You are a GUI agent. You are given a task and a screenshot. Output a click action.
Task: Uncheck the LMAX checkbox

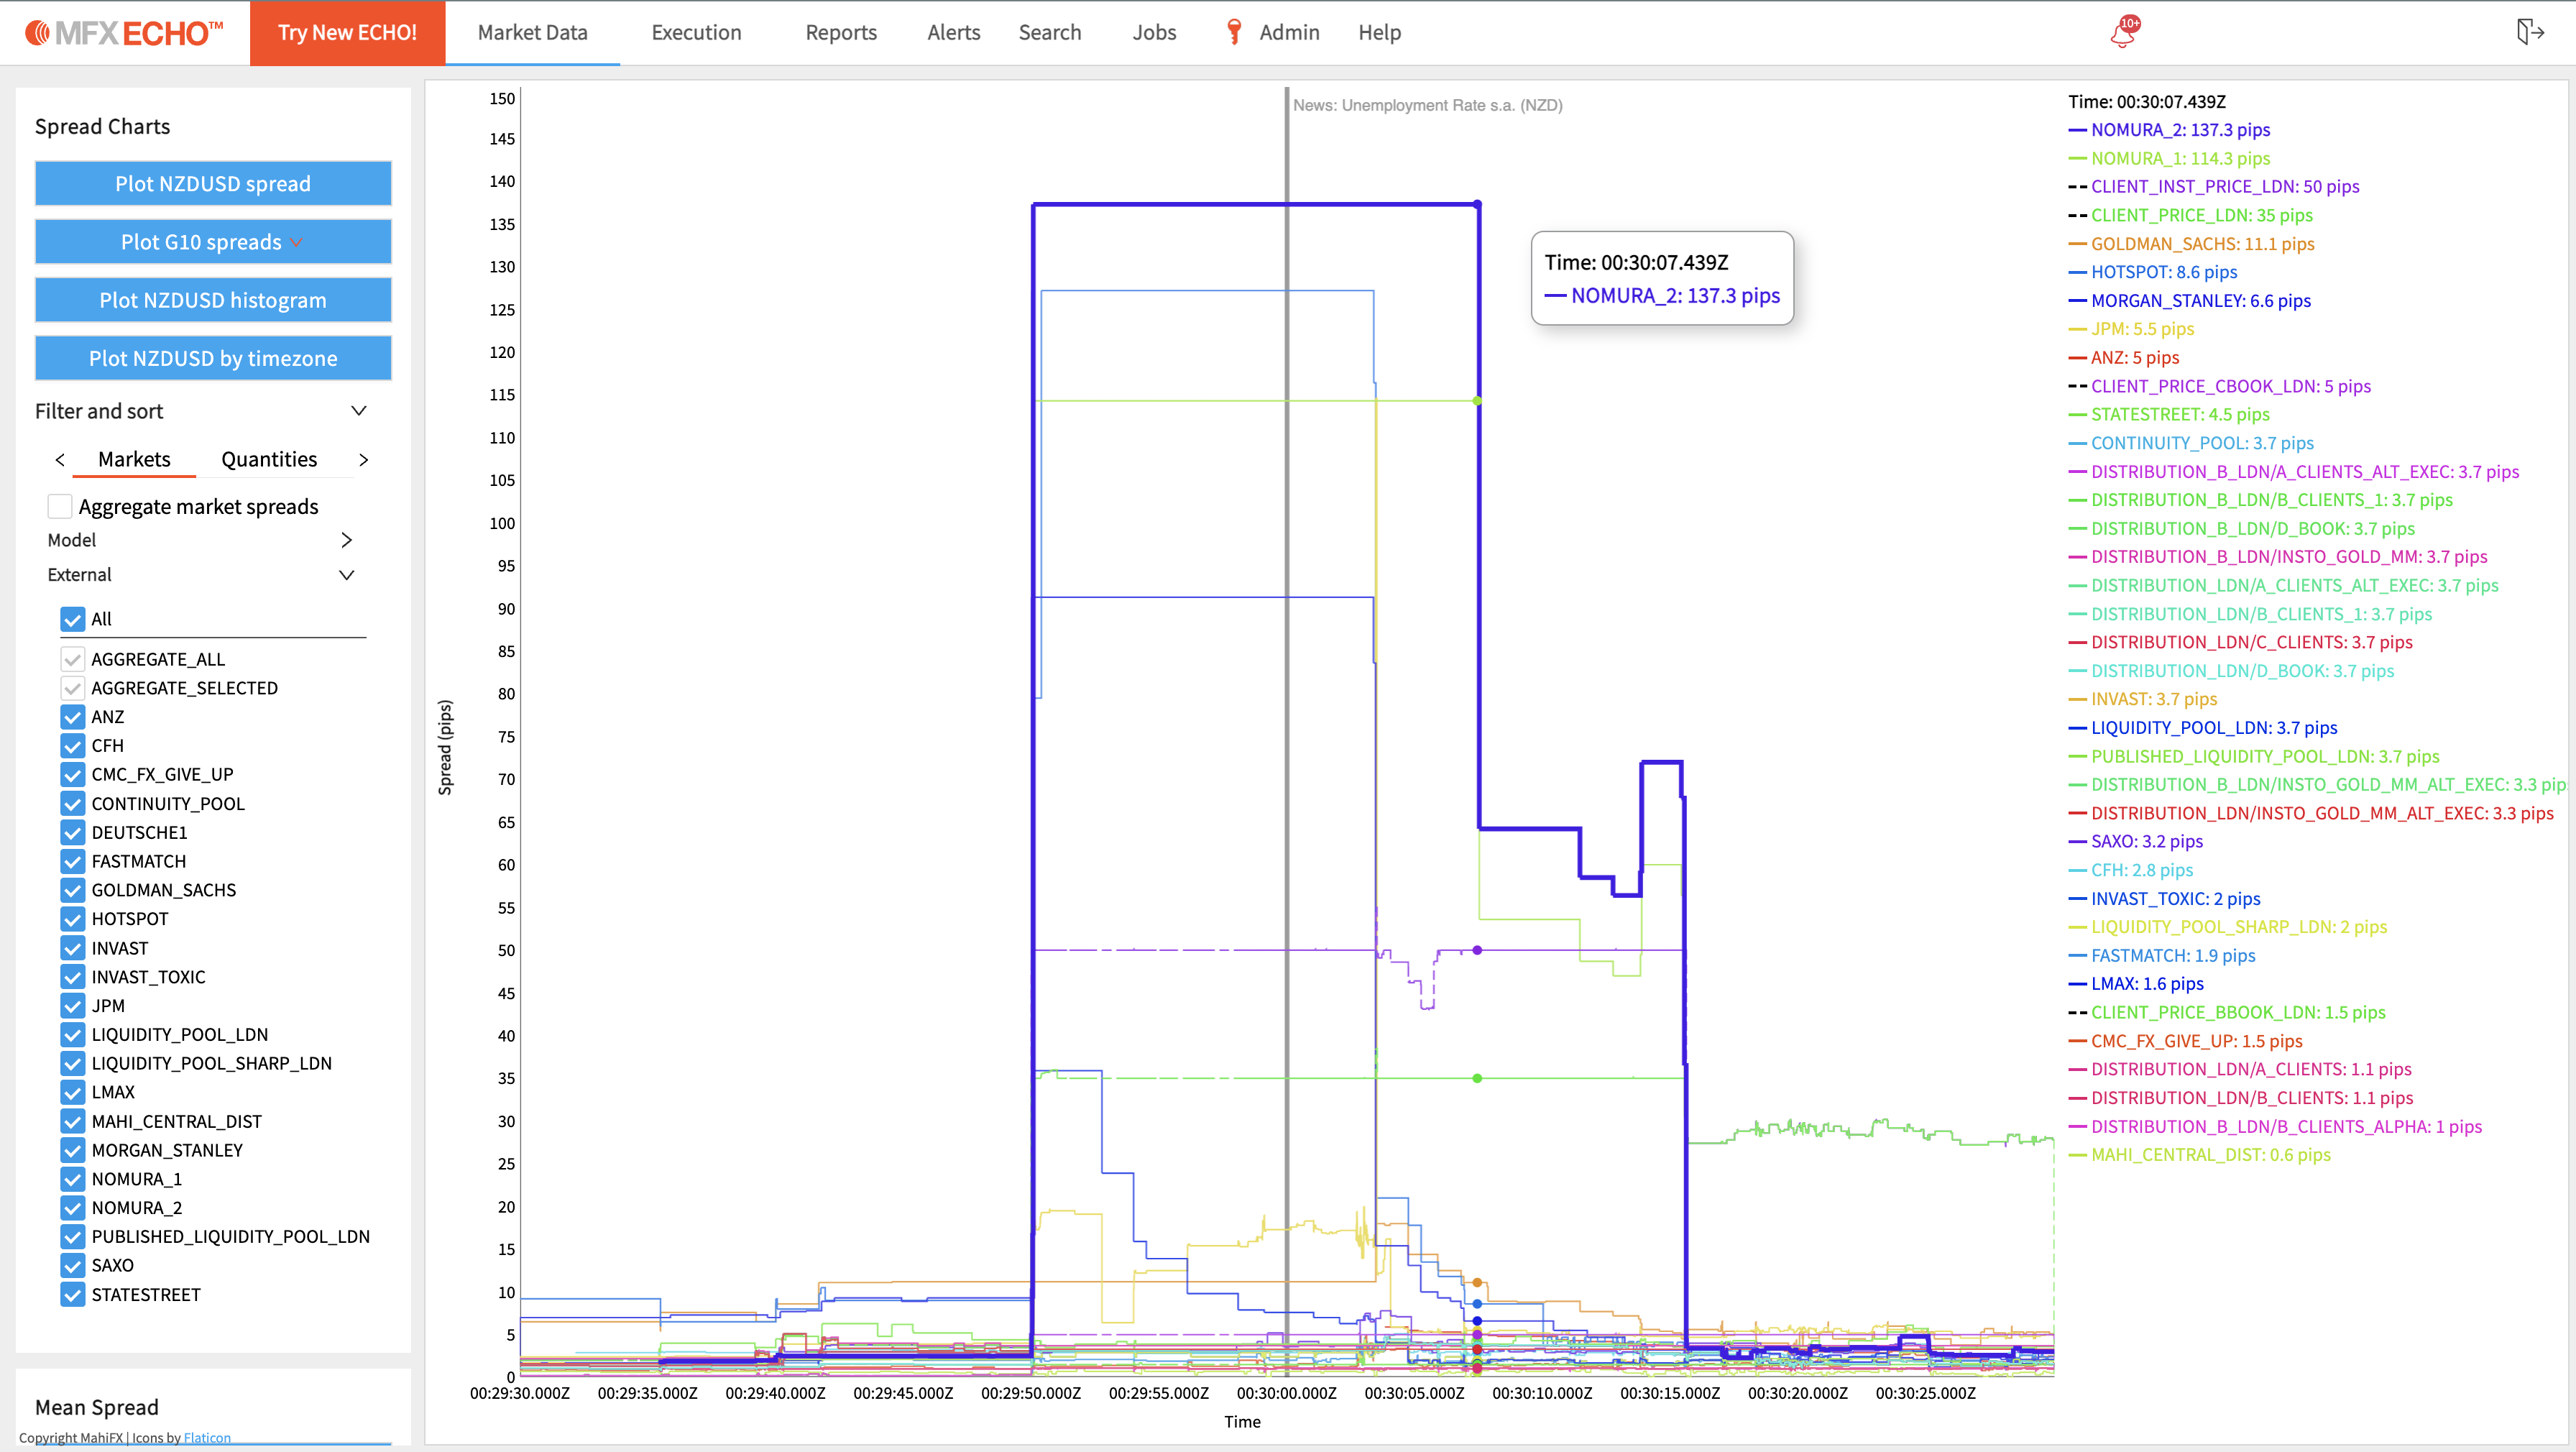pyautogui.click(x=72, y=1093)
